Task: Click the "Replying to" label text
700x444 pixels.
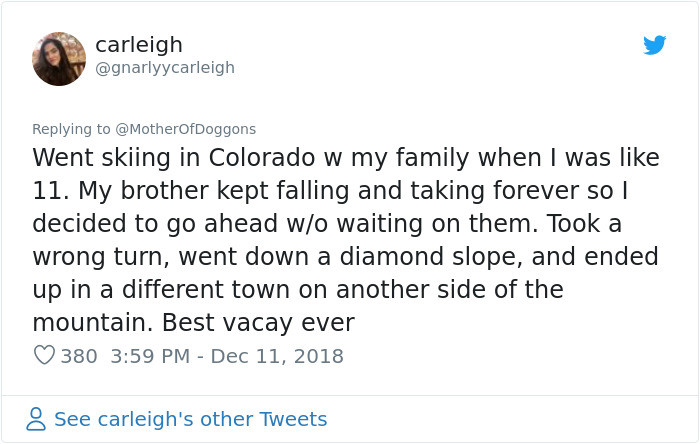Action: tap(72, 129)
